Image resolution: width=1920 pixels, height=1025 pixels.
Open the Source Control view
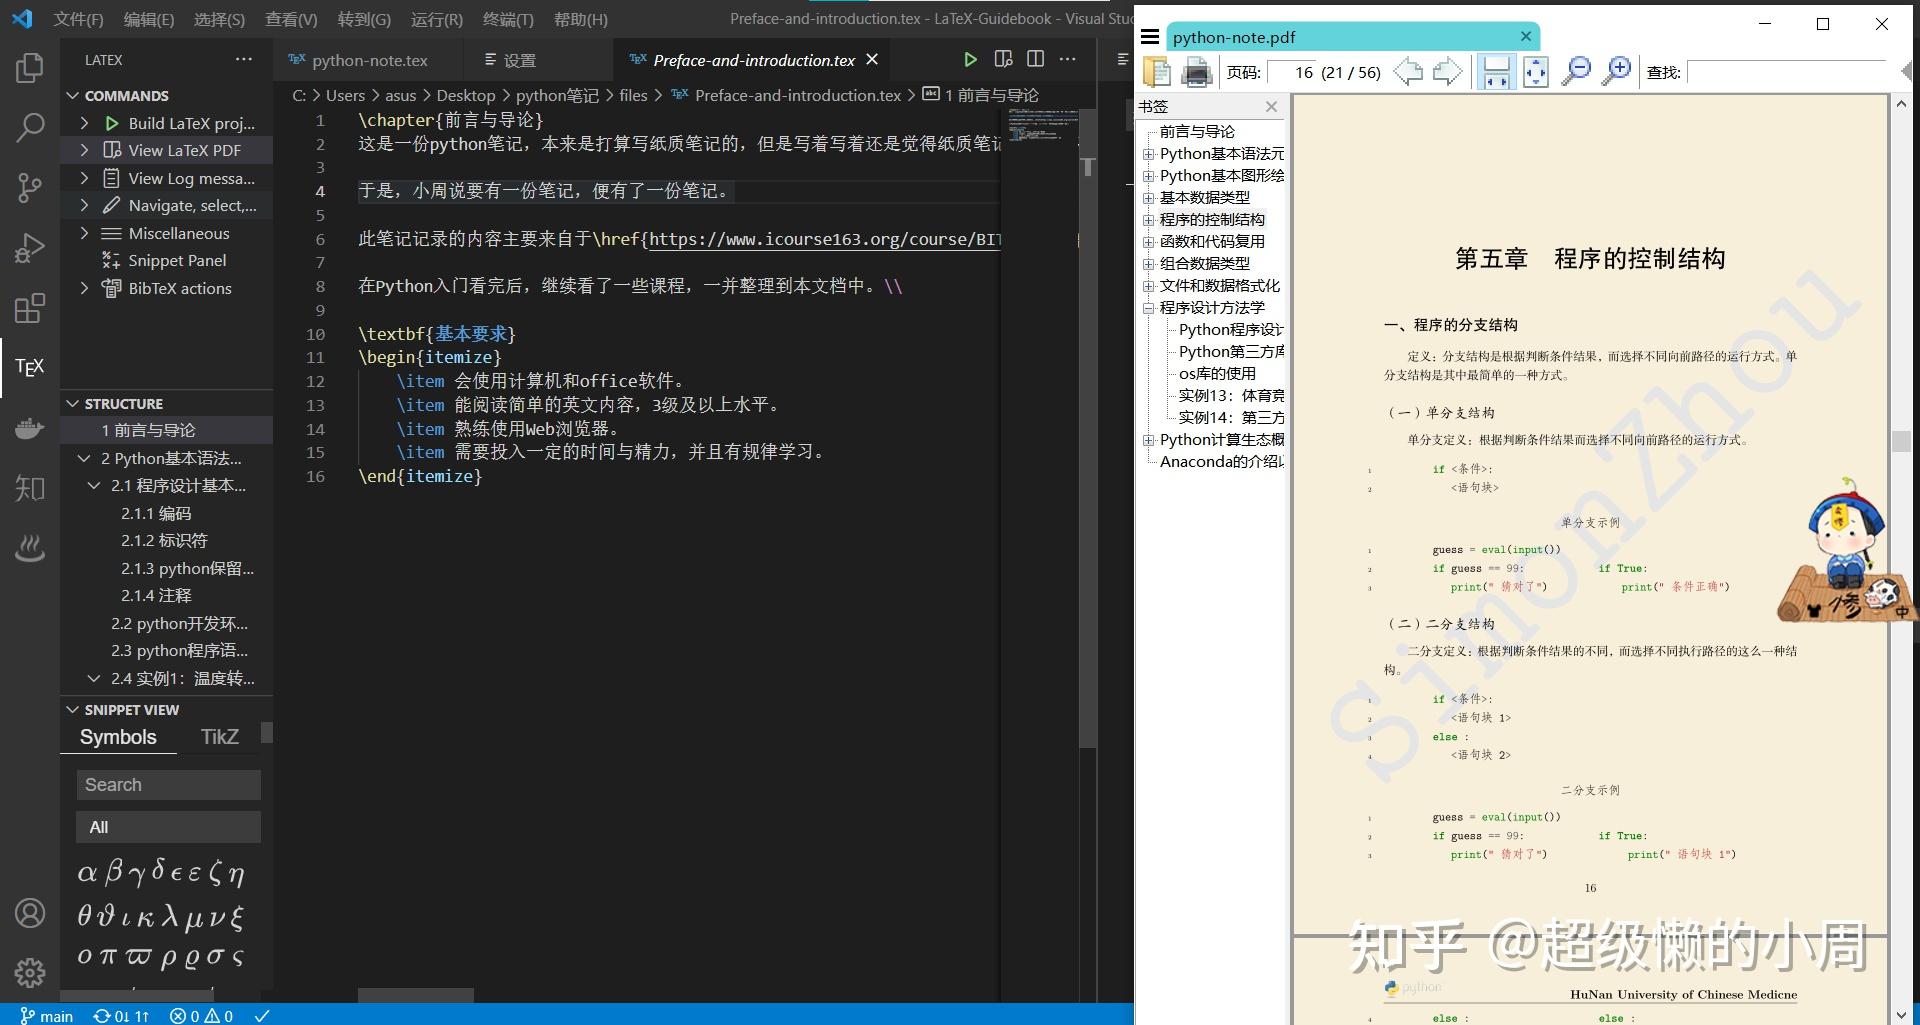[x=29, y=188]
